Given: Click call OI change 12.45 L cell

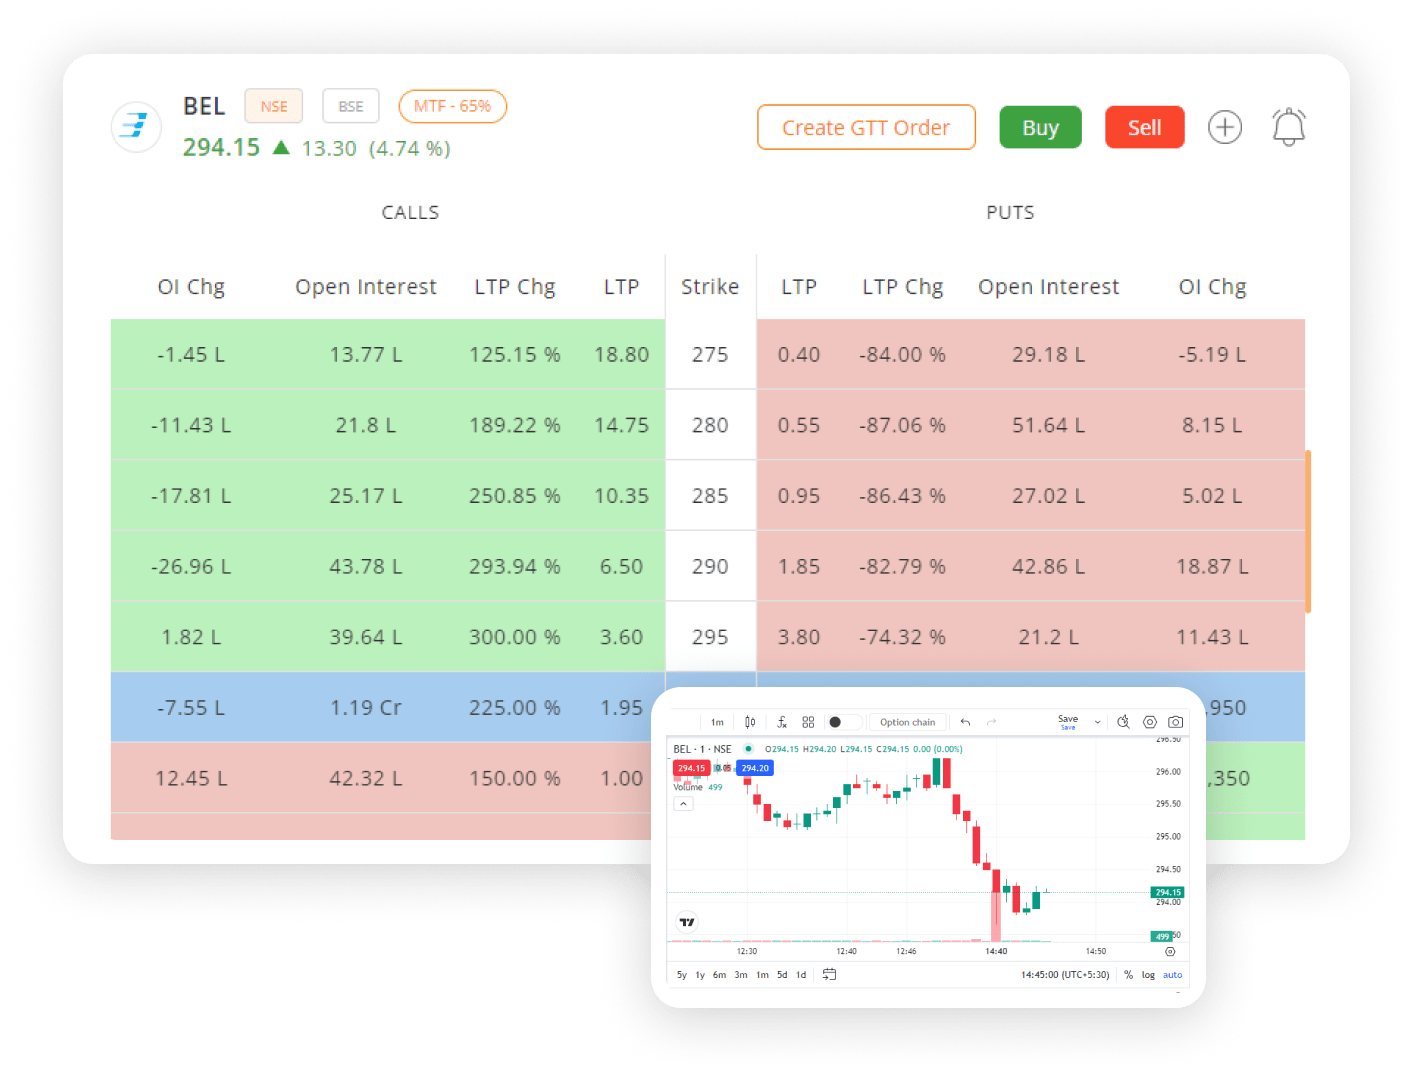Looking at the screenshot, I should click(x=191, y=778).
